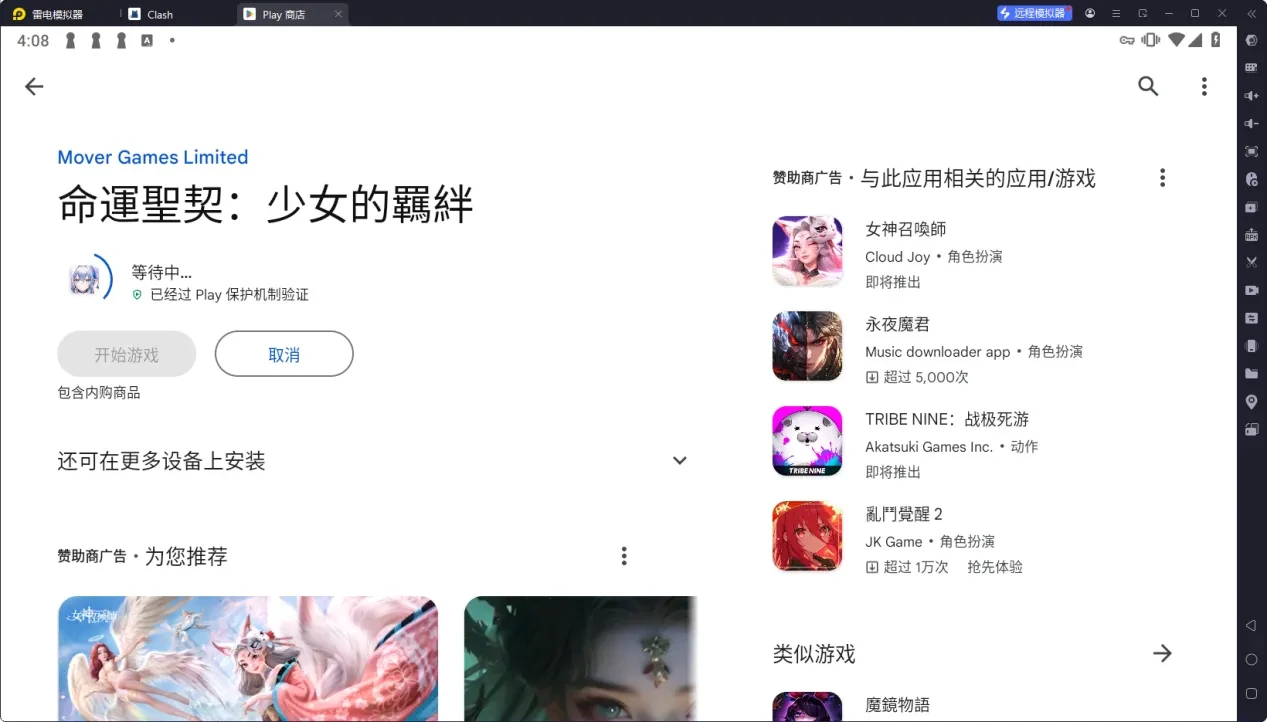Click the install APK icon in sidebar
Viewport: 1267px width, 722px height.
(x=1251, y=235)
